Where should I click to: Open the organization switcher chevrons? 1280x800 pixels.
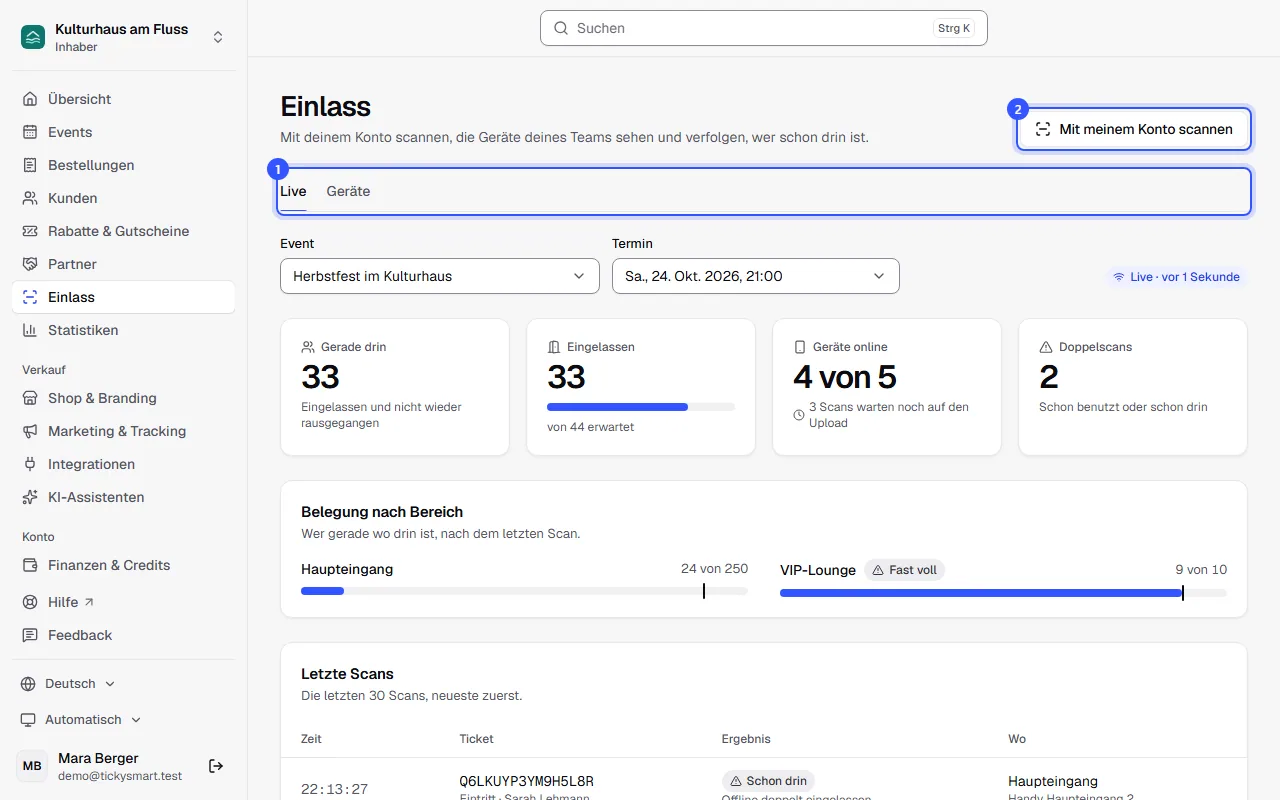[218, 37]
